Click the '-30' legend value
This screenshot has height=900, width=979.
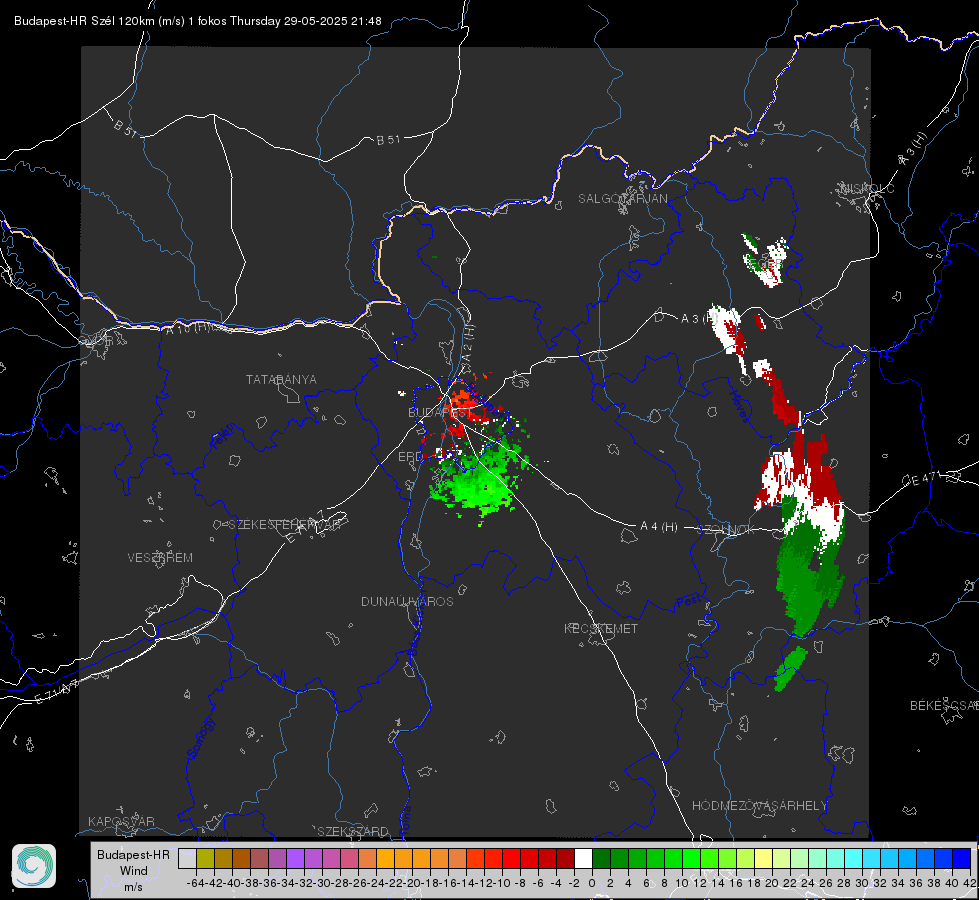(322, 883)
